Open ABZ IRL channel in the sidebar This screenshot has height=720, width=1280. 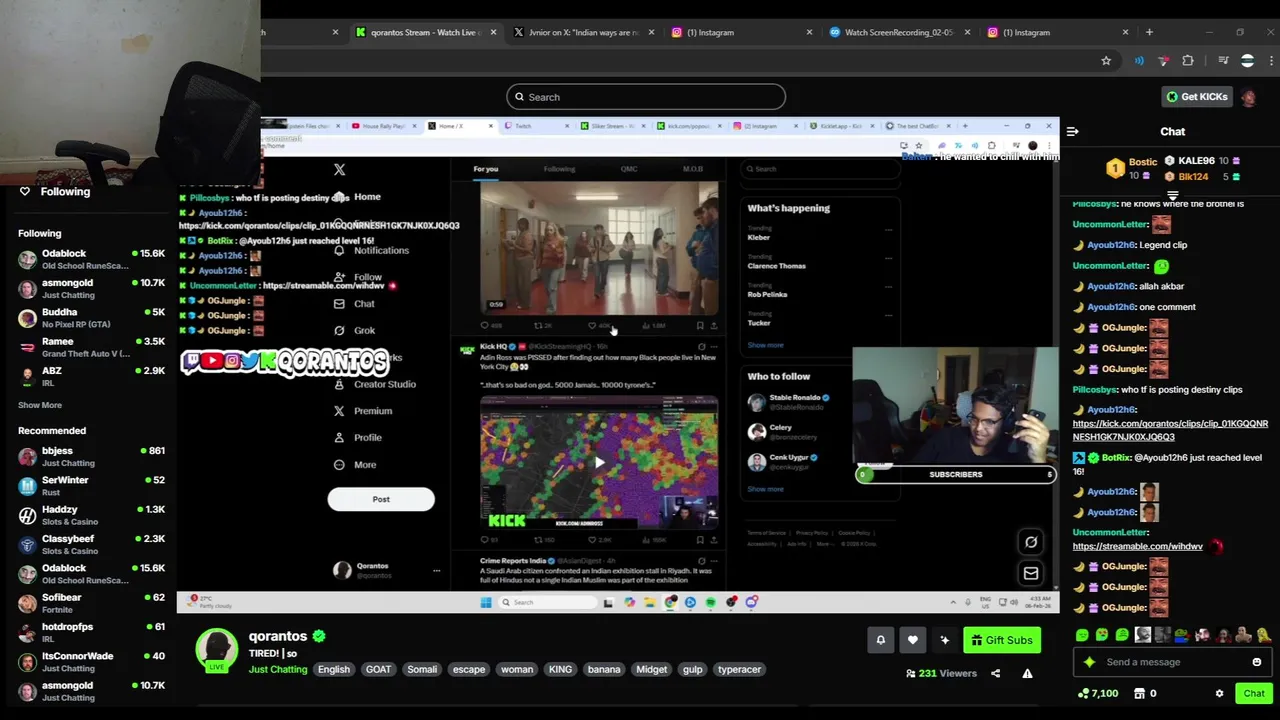pos(92,376)
